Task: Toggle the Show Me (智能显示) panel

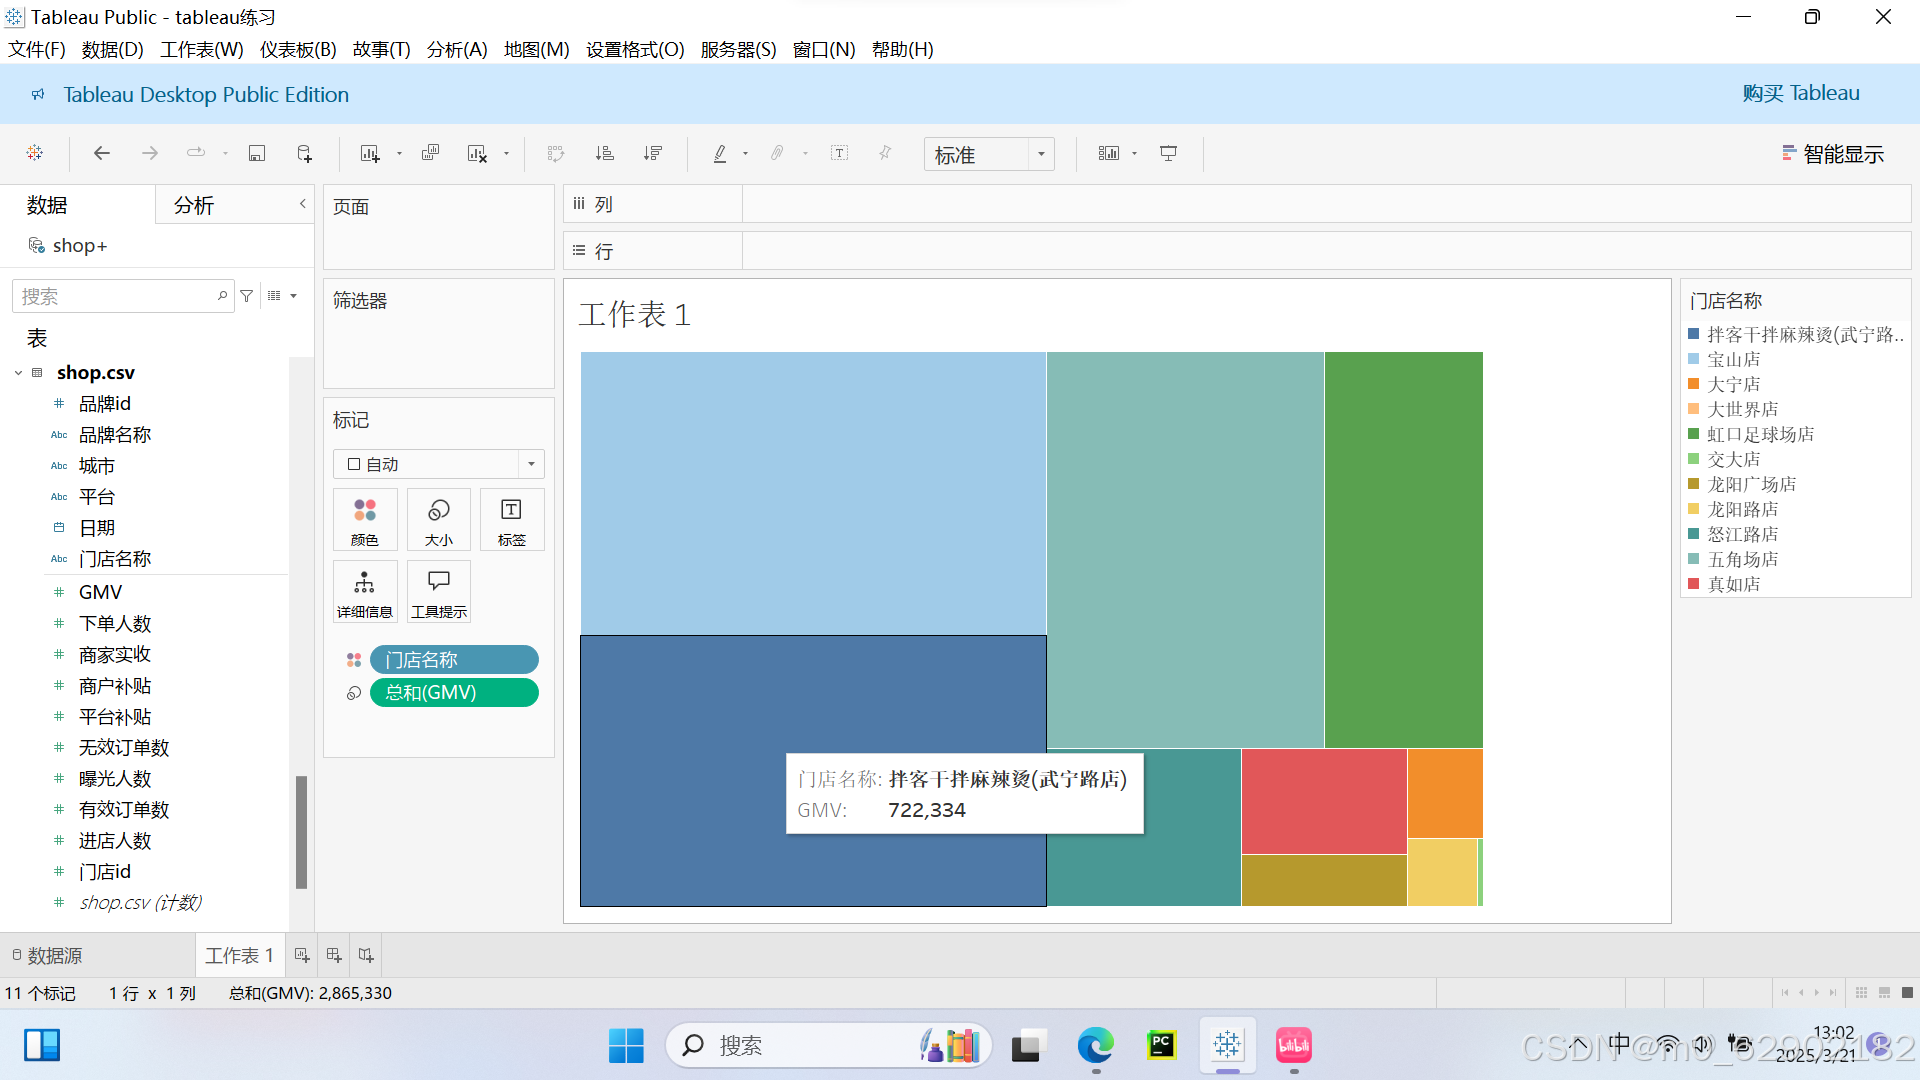Action: [x=1833, y=154]
